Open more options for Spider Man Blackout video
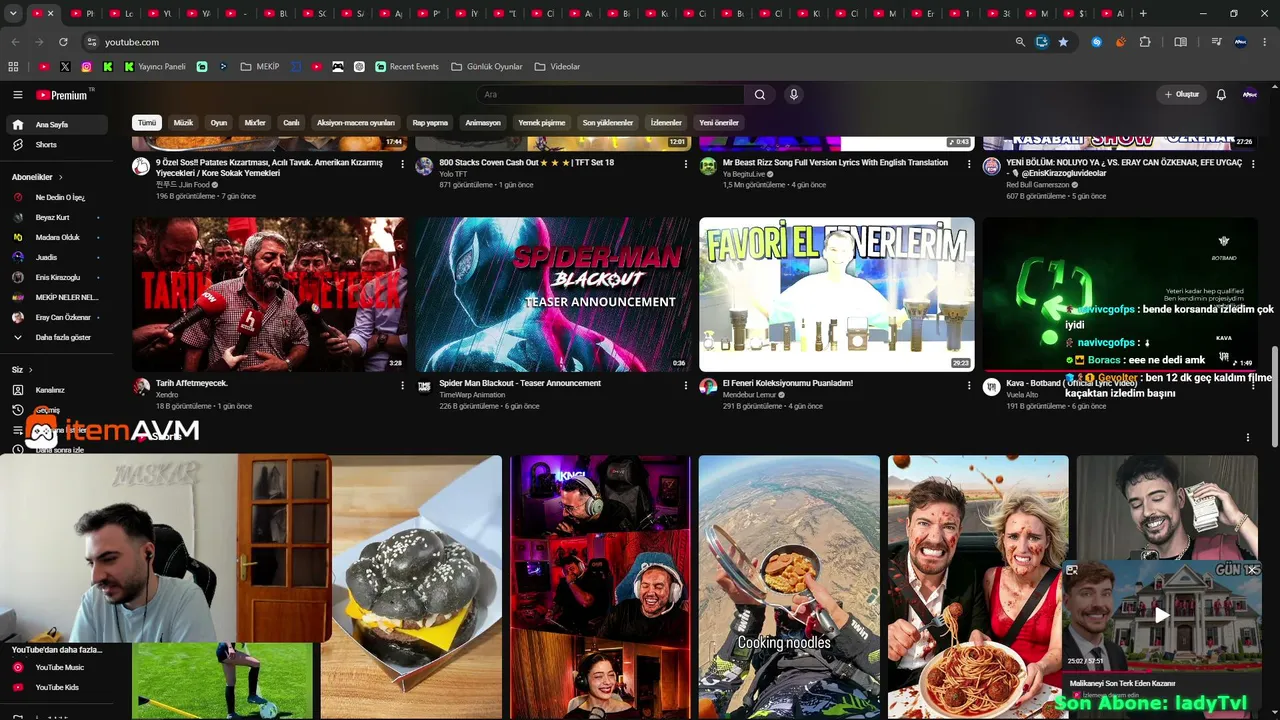Screen dimensions: 1280x720 point(685,385)
